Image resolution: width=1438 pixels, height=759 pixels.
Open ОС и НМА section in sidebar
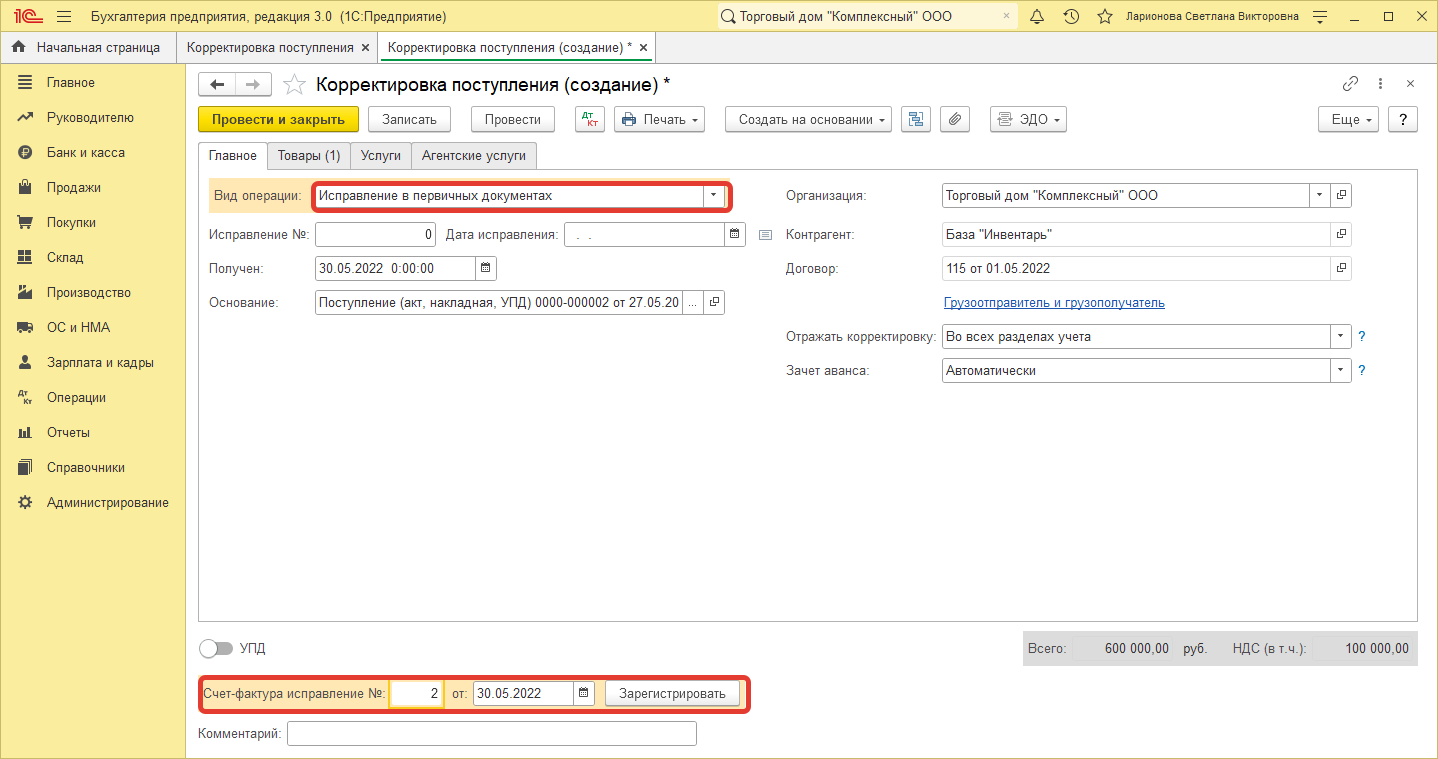click(x=78, y=328)
